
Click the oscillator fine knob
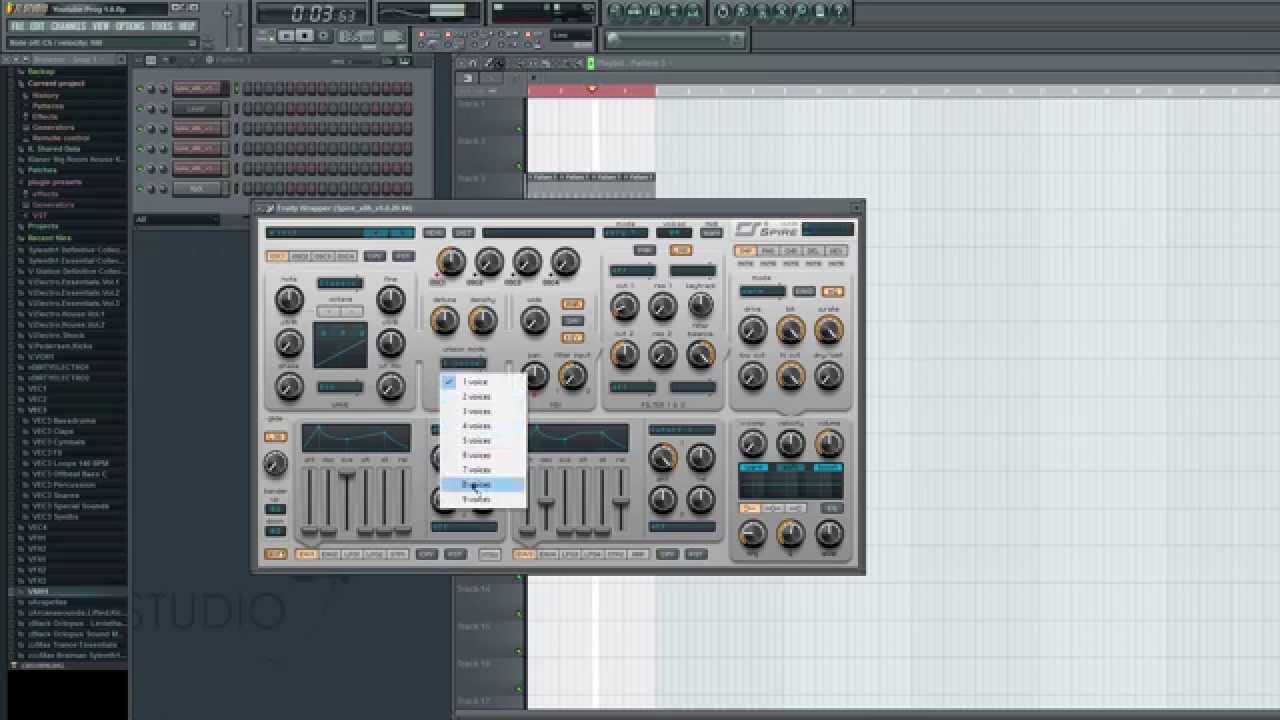391,299
